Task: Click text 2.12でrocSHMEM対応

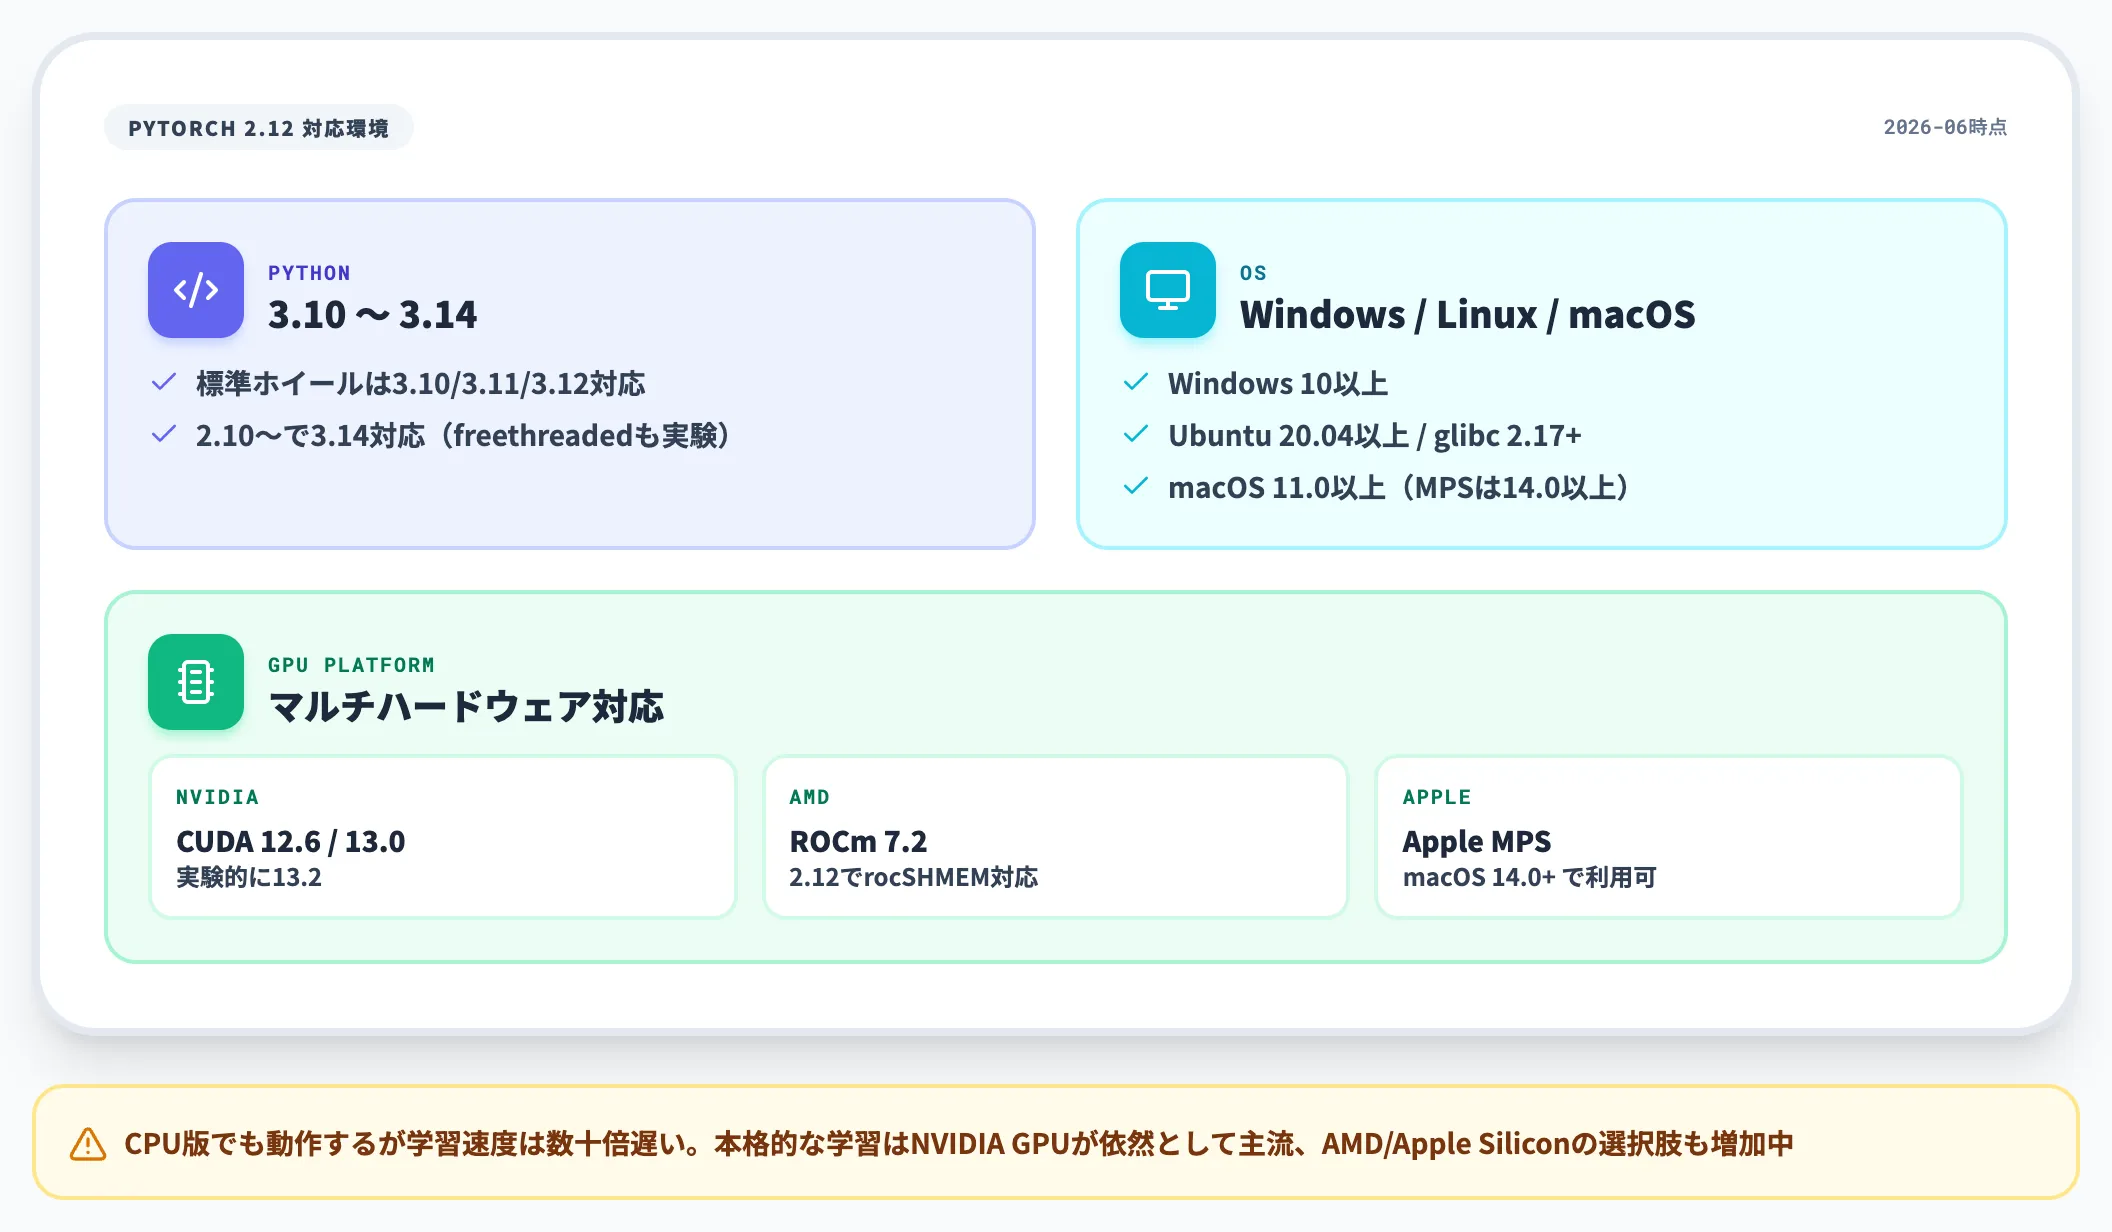Action: coord(913,877)
